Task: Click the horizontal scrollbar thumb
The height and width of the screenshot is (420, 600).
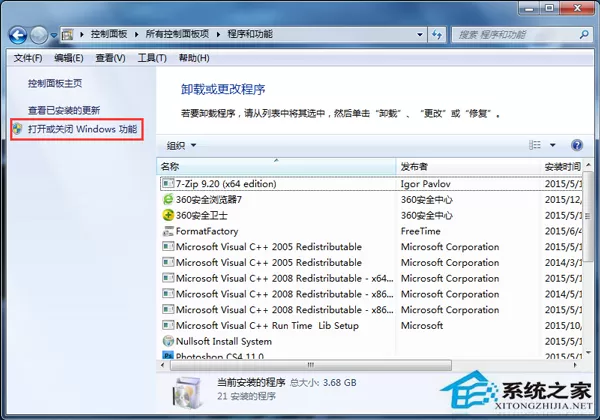Action: click(x=311, y=365)
